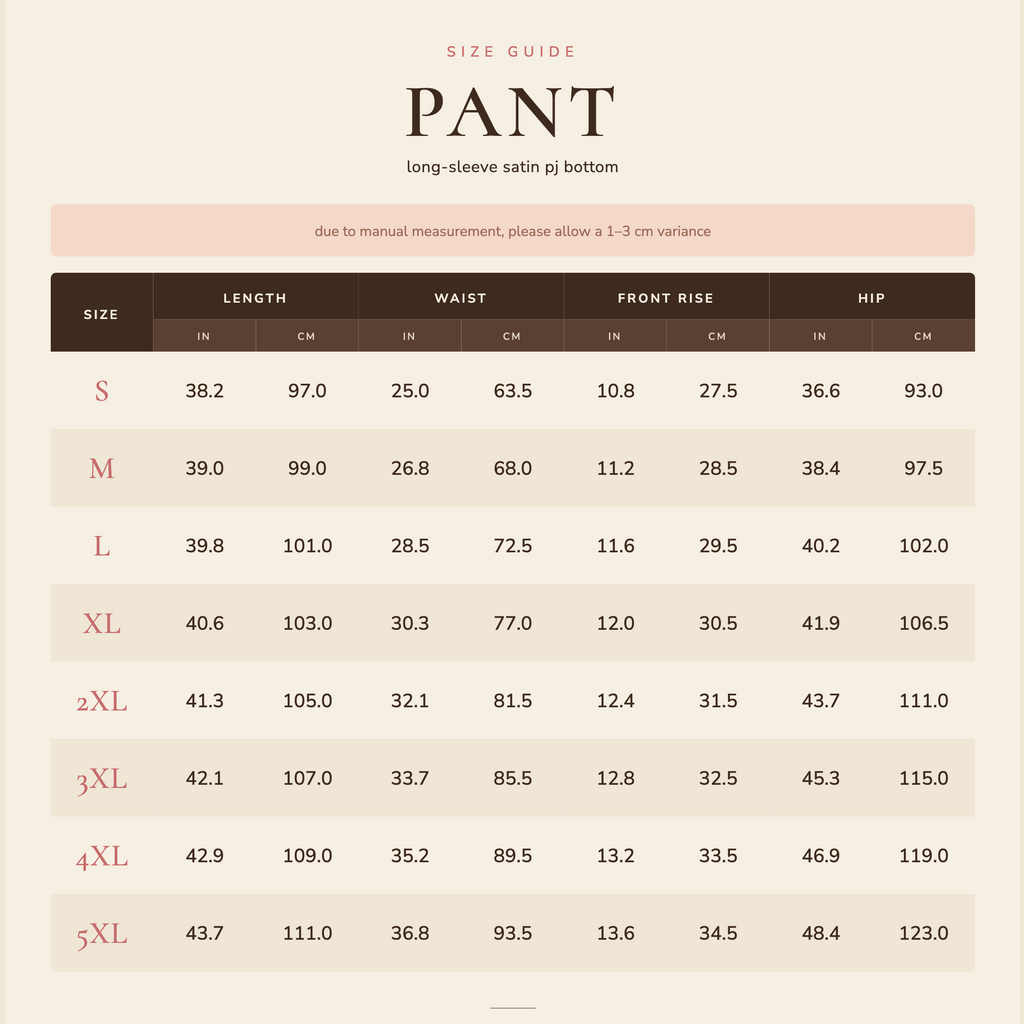This screenshot has width=1024, height=1024.
Task: Select the SIZE GUIDE label text
Action: [x=511, y=52]
